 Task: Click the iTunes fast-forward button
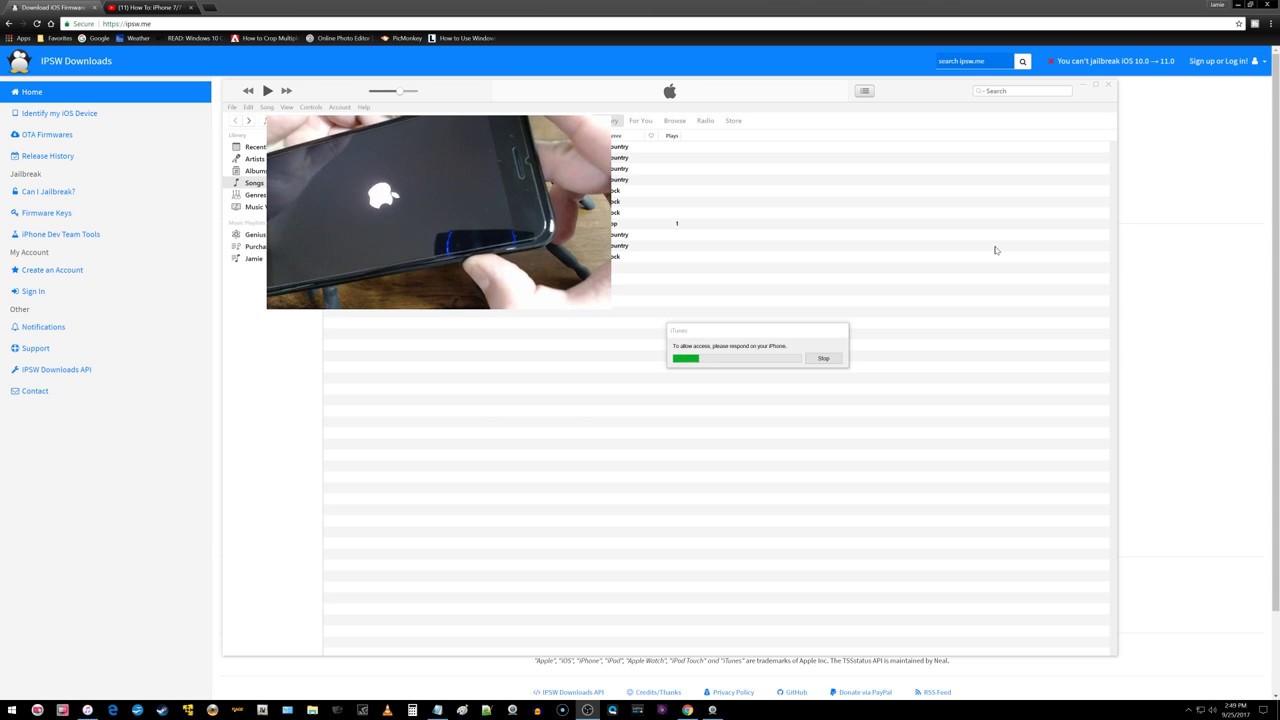(x=286, y=91)
